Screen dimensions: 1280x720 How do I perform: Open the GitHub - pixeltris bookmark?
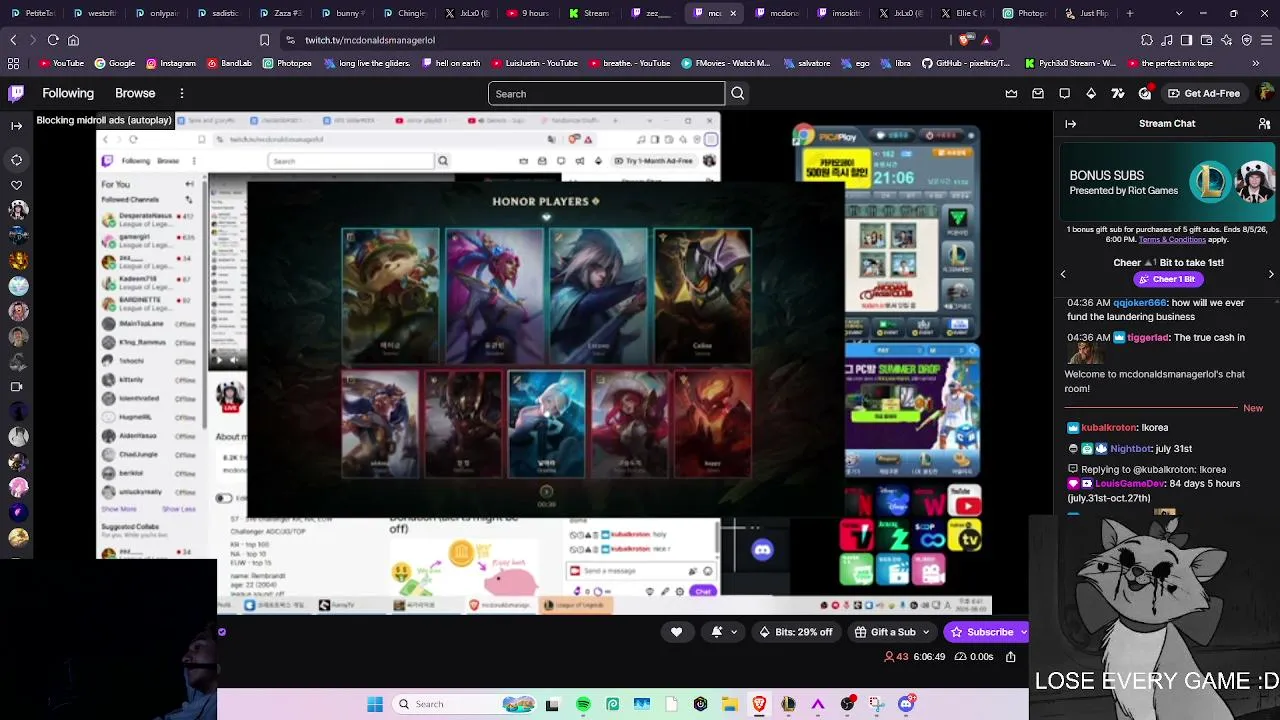[965, 63]
